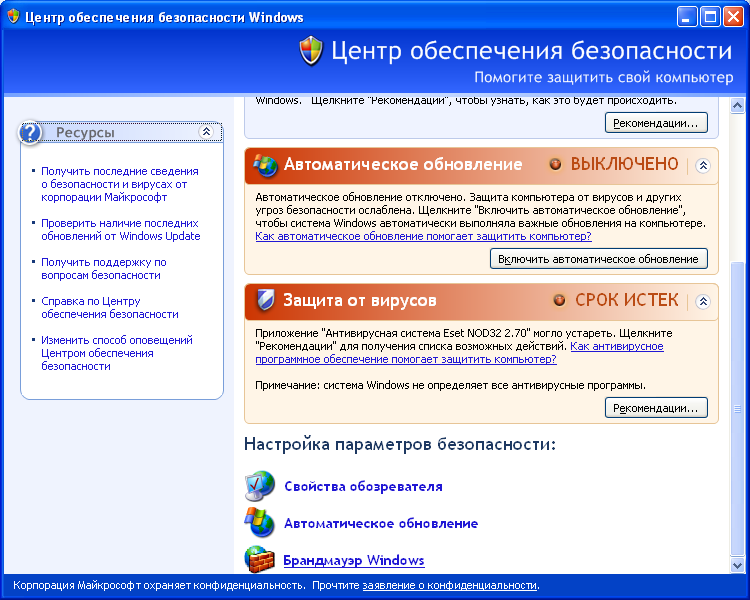Minimize the Security Center window
The height and width of the screenshot is (600, 750).
687,17
